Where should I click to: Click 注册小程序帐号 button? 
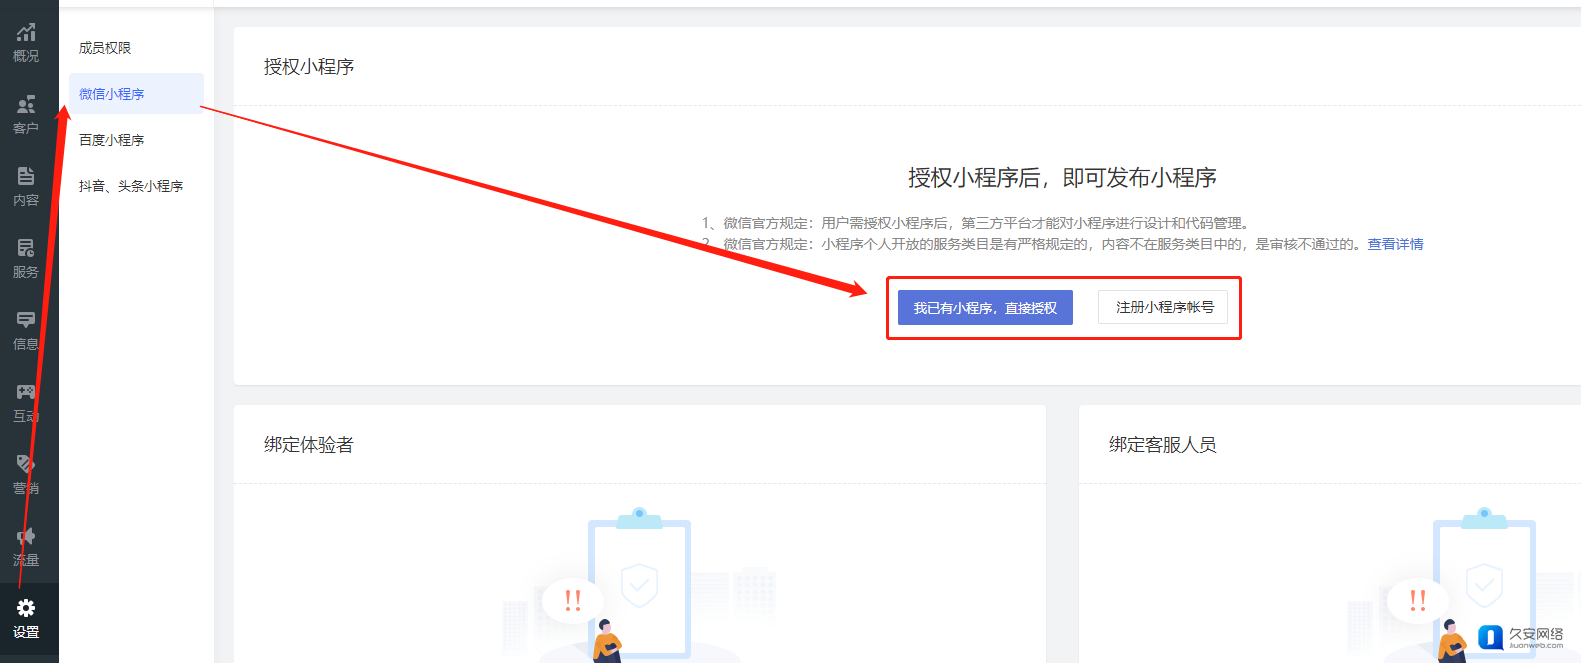coord(1164,307)
